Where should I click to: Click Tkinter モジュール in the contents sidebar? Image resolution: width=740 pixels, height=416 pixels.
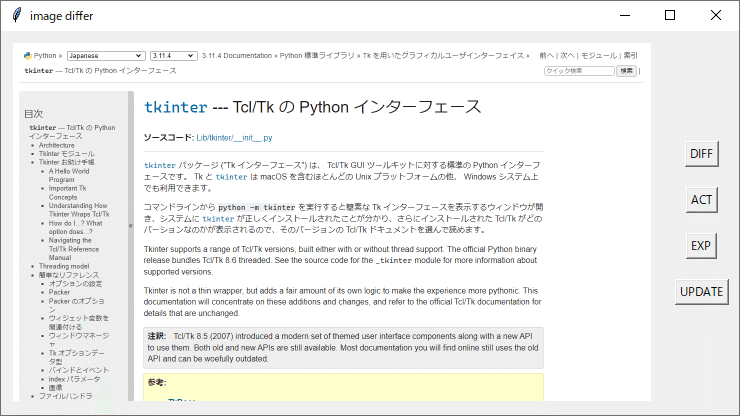[67, 154]
